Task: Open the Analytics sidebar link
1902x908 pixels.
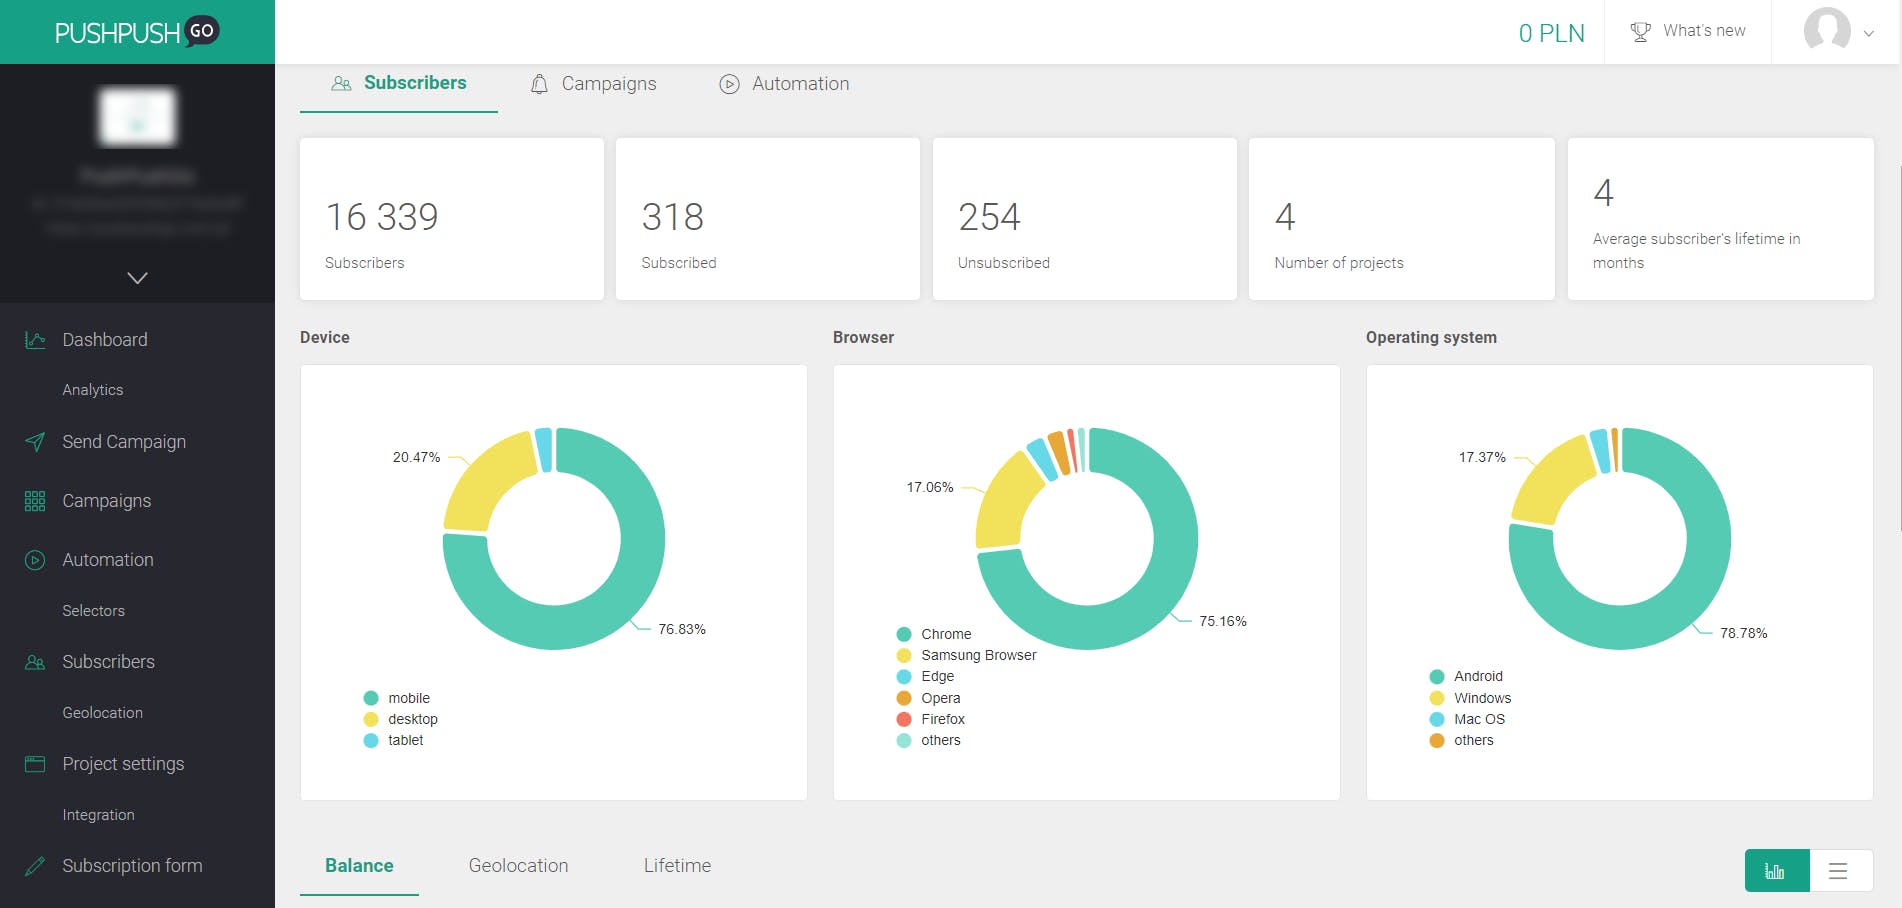Action: point(93,390)
